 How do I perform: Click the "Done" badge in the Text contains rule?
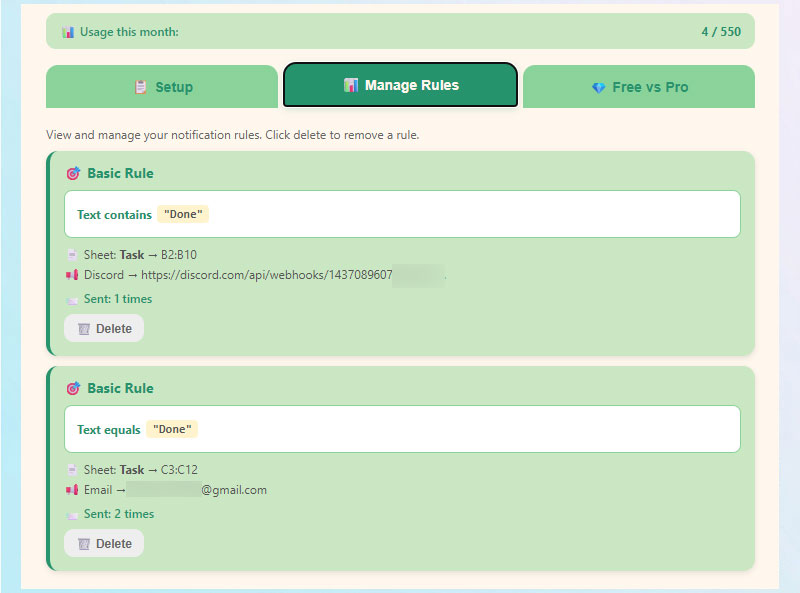tap(183, 214)
